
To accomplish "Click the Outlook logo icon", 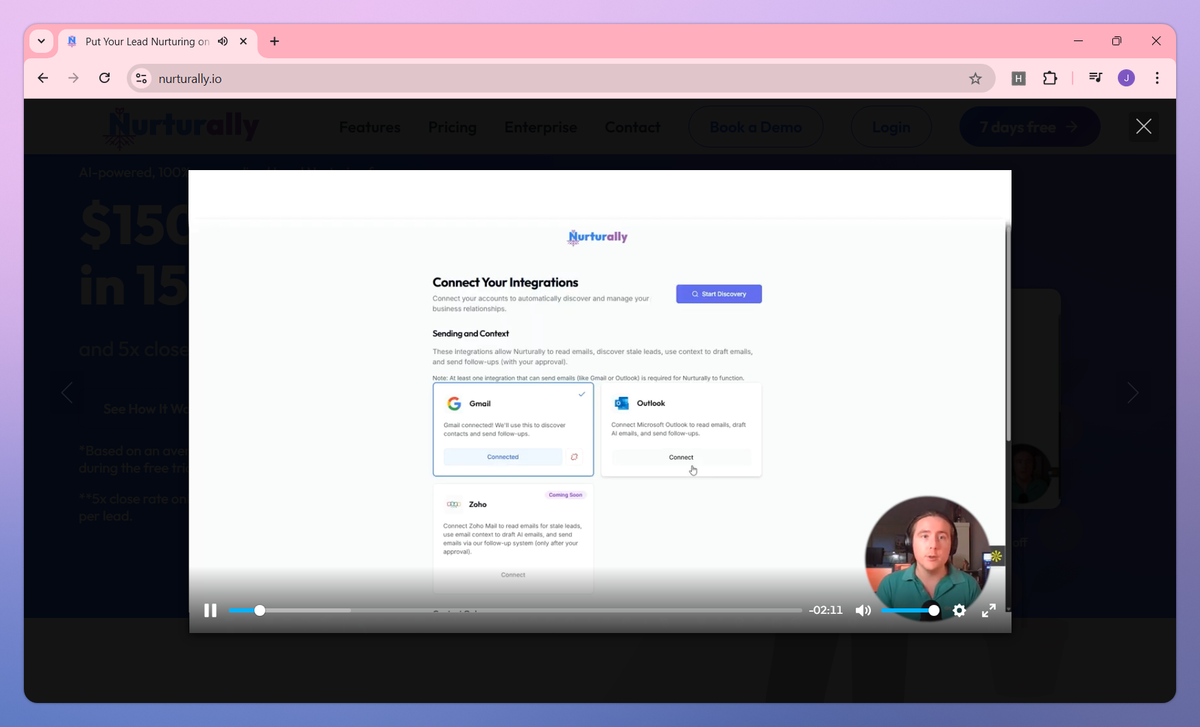I will [622, 403].
